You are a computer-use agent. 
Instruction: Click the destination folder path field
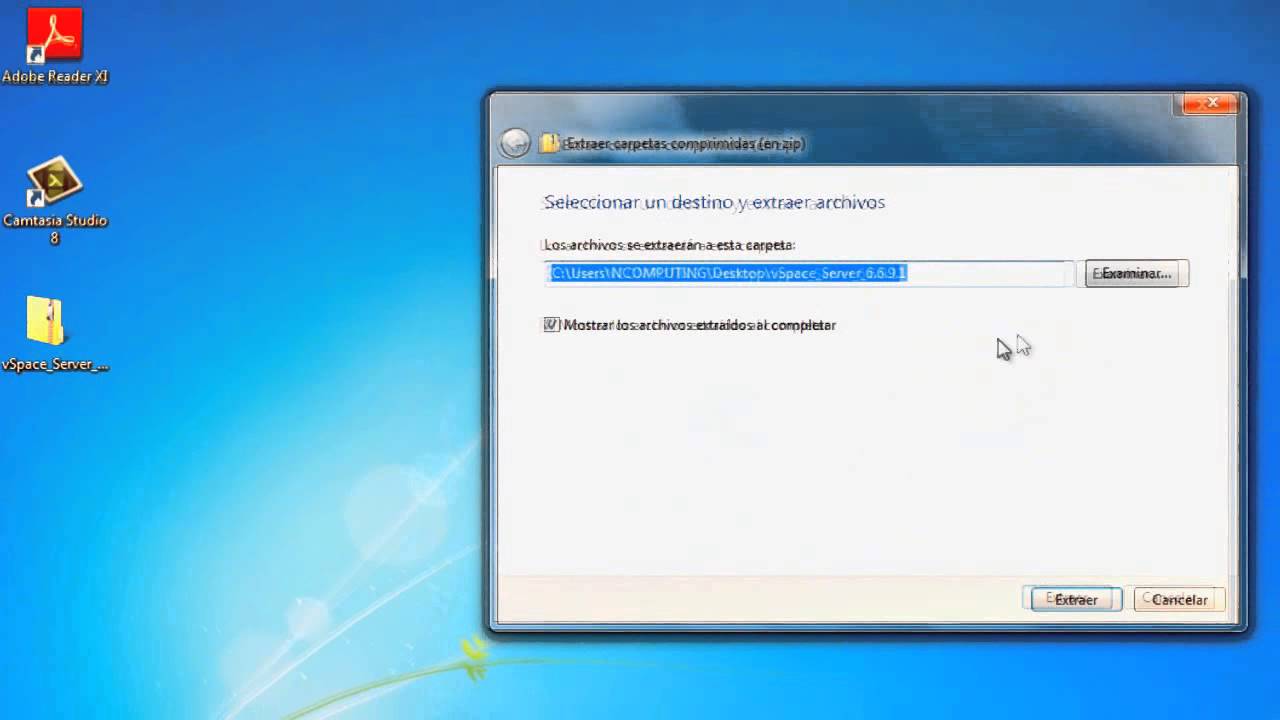pos(810,273)
